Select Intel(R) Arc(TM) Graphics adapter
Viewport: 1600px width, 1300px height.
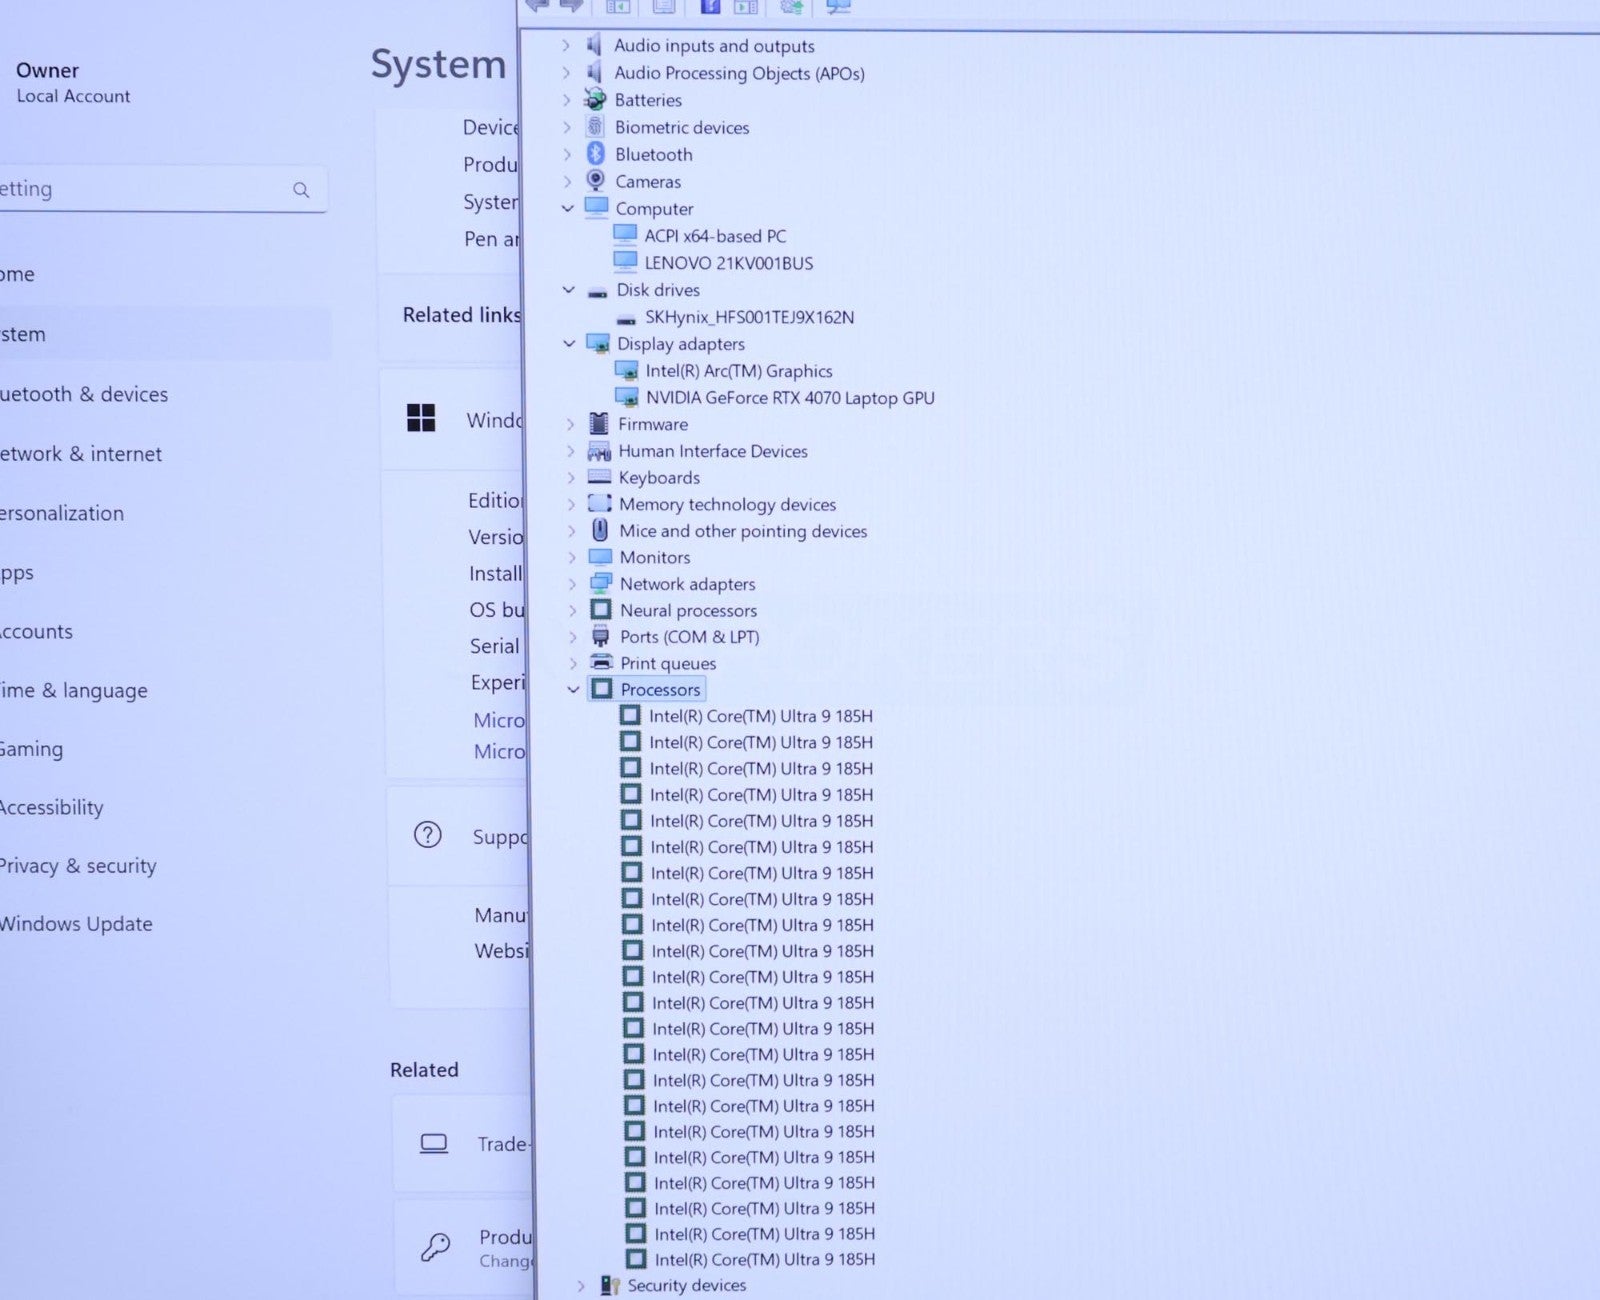[738, 371]
